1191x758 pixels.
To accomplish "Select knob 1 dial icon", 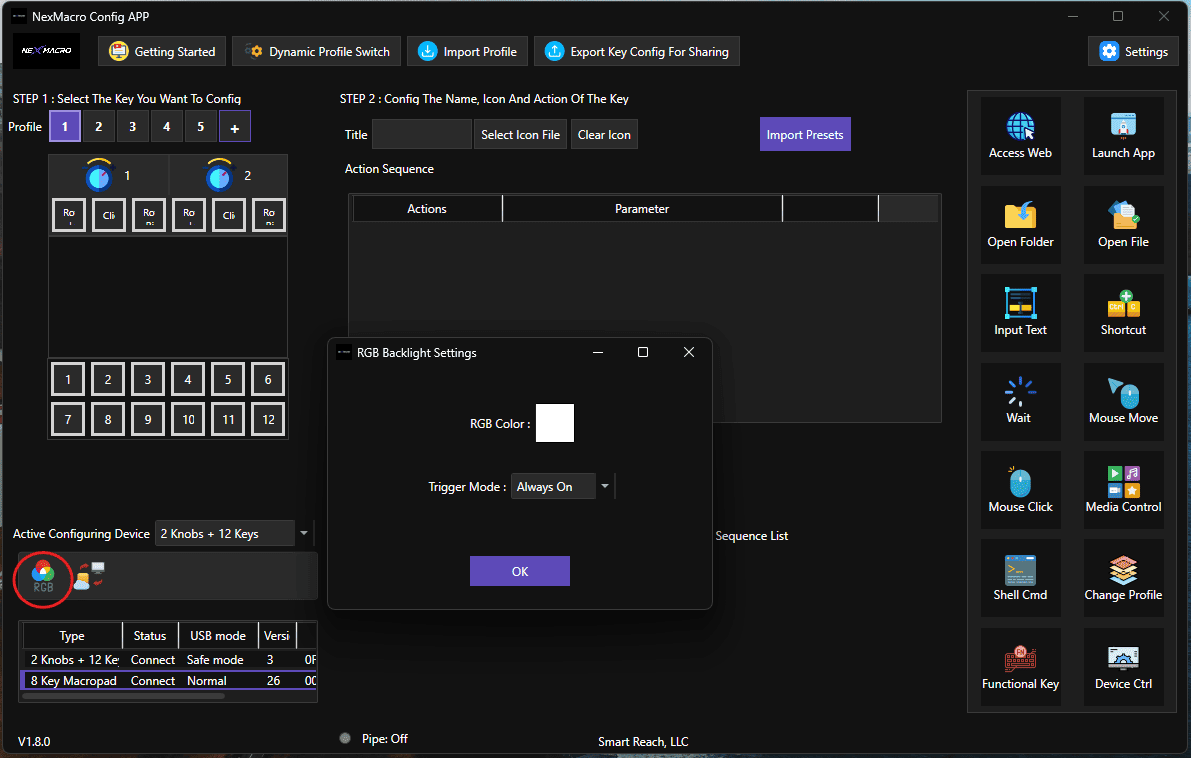I will click(x=99, y=175).
